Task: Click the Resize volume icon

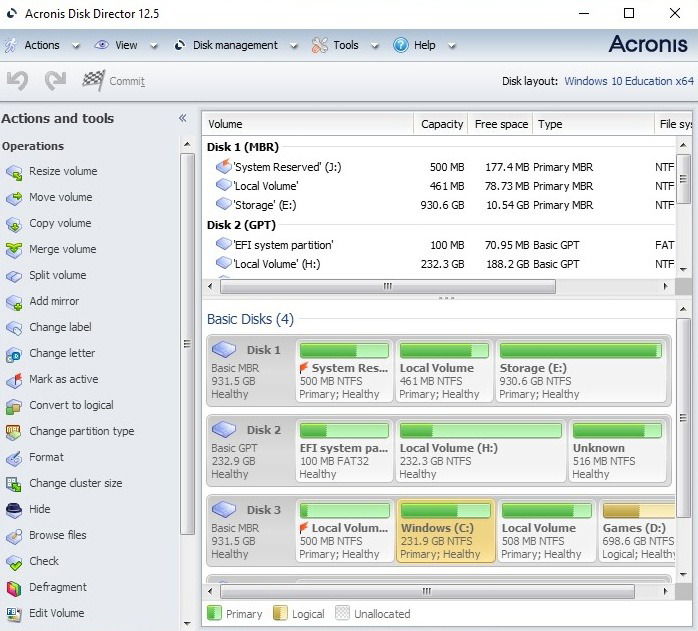Action: [x=14, y=172]
